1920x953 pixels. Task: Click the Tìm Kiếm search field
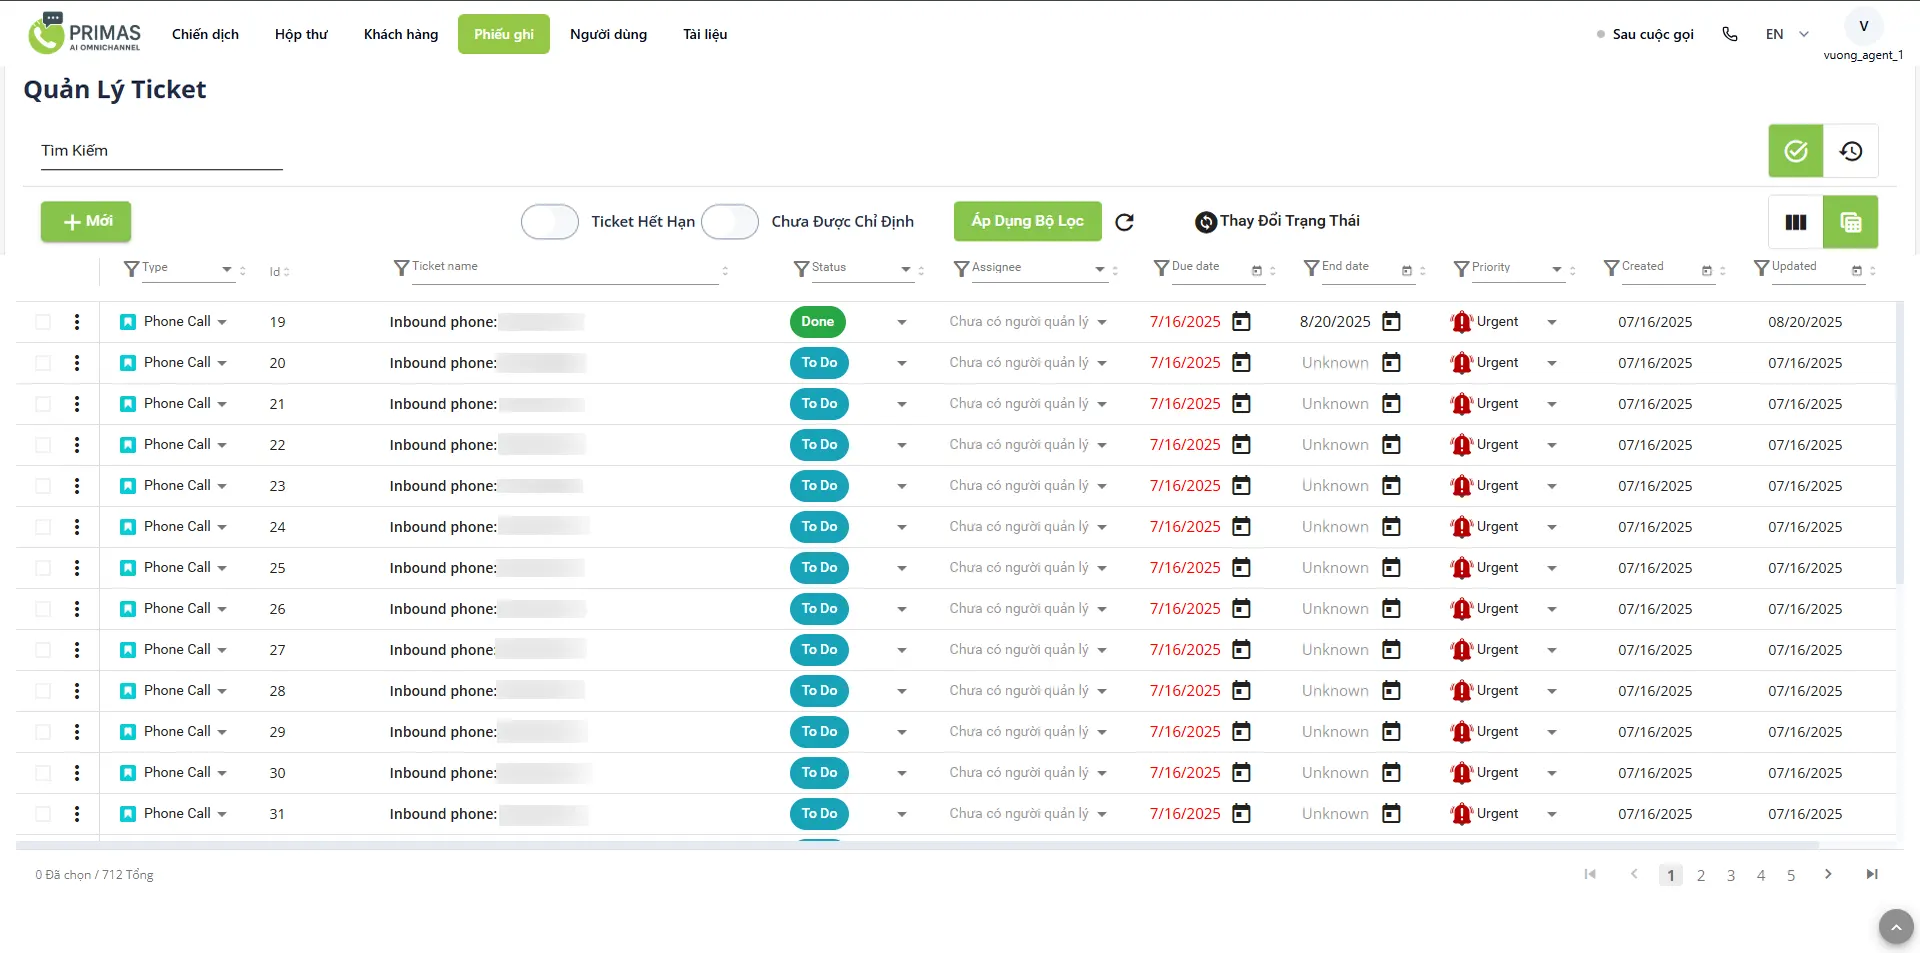pyautogui.click(x=161, y=151)
